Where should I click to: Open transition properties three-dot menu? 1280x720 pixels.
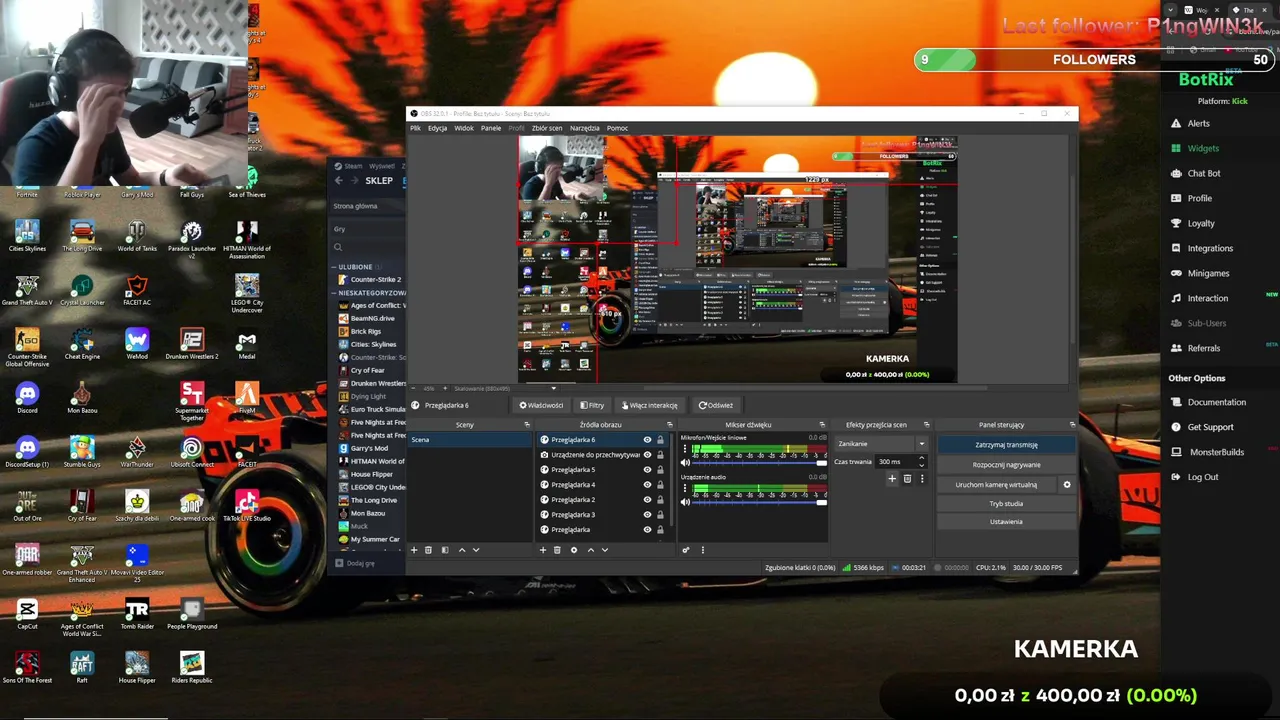tap(921, 479)
